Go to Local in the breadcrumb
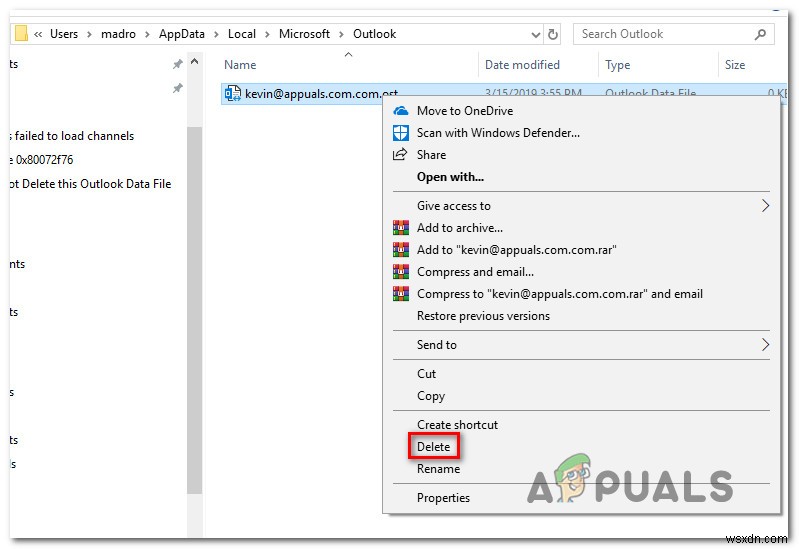The width and height of the screenshot is (799, 549). [242, 34]
